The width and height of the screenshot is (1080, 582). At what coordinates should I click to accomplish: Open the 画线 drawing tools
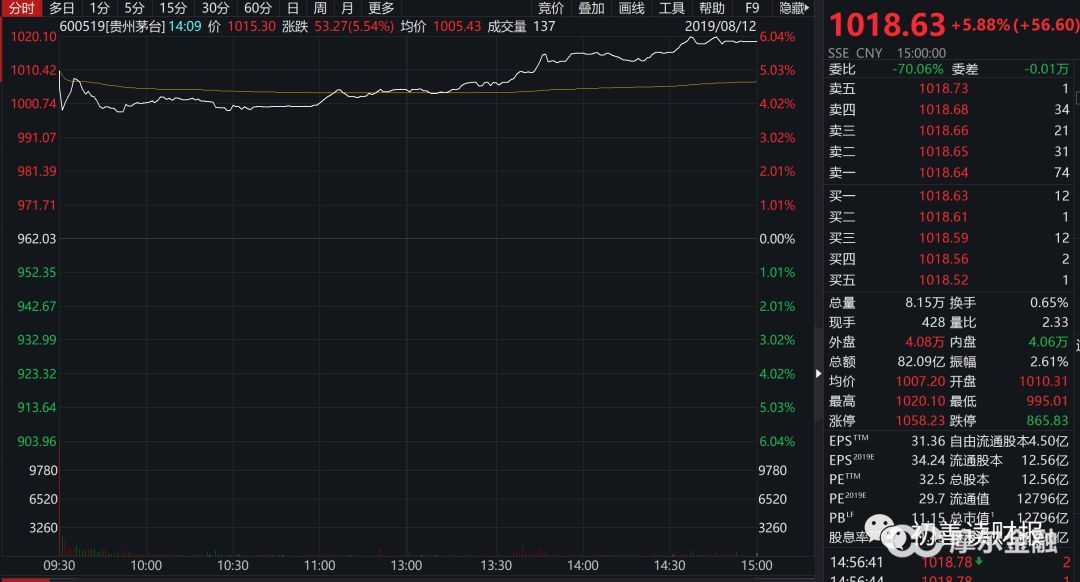click(631, 8)
